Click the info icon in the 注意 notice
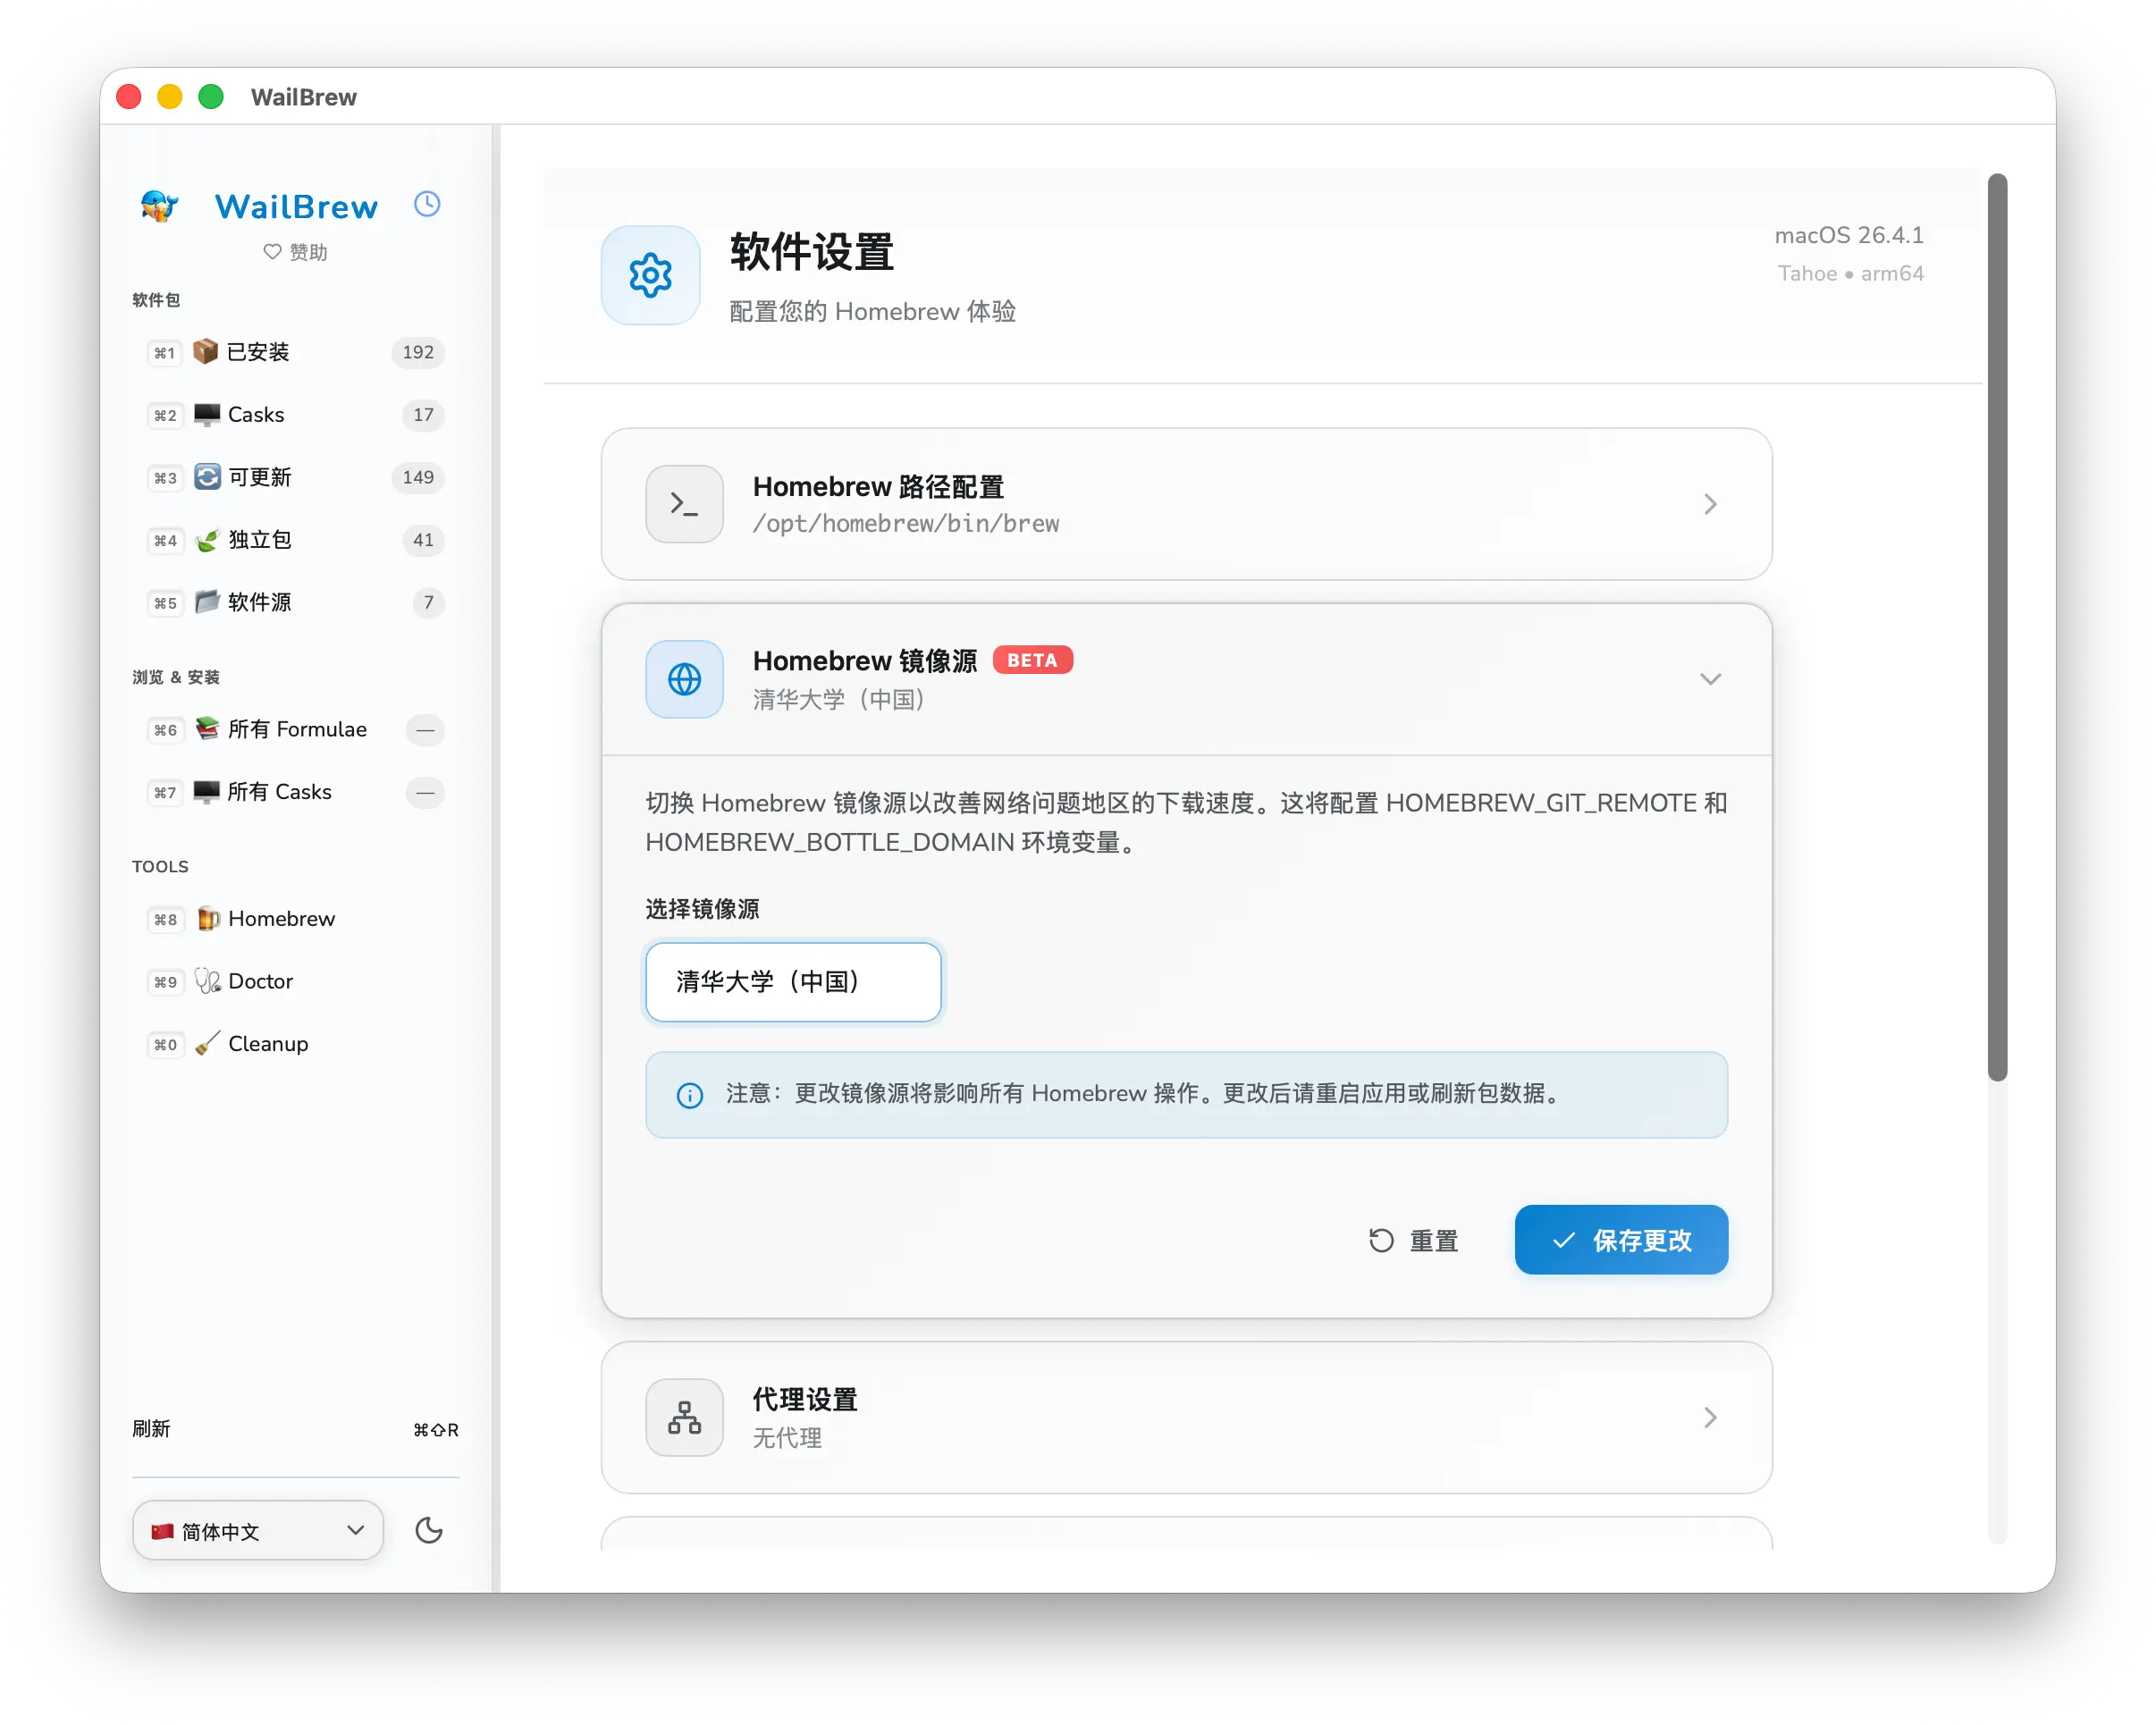The height and width of the screenshot is (1725, 2156). pyautogui.click(x=690, y=1095)
